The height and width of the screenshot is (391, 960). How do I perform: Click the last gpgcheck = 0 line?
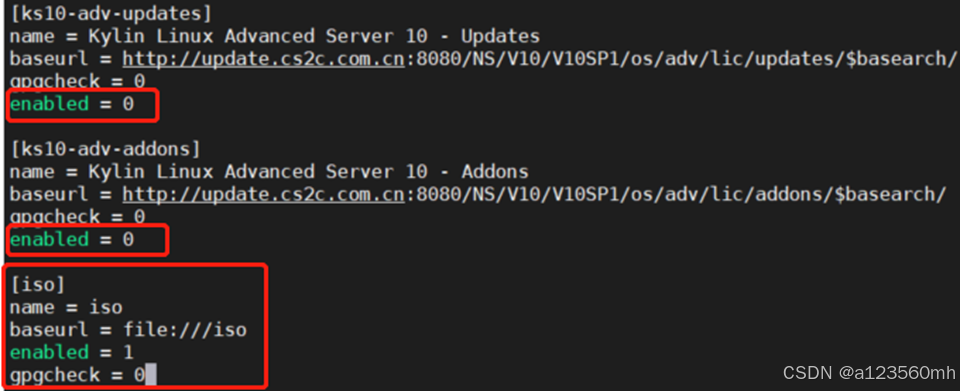coord(77,375)
